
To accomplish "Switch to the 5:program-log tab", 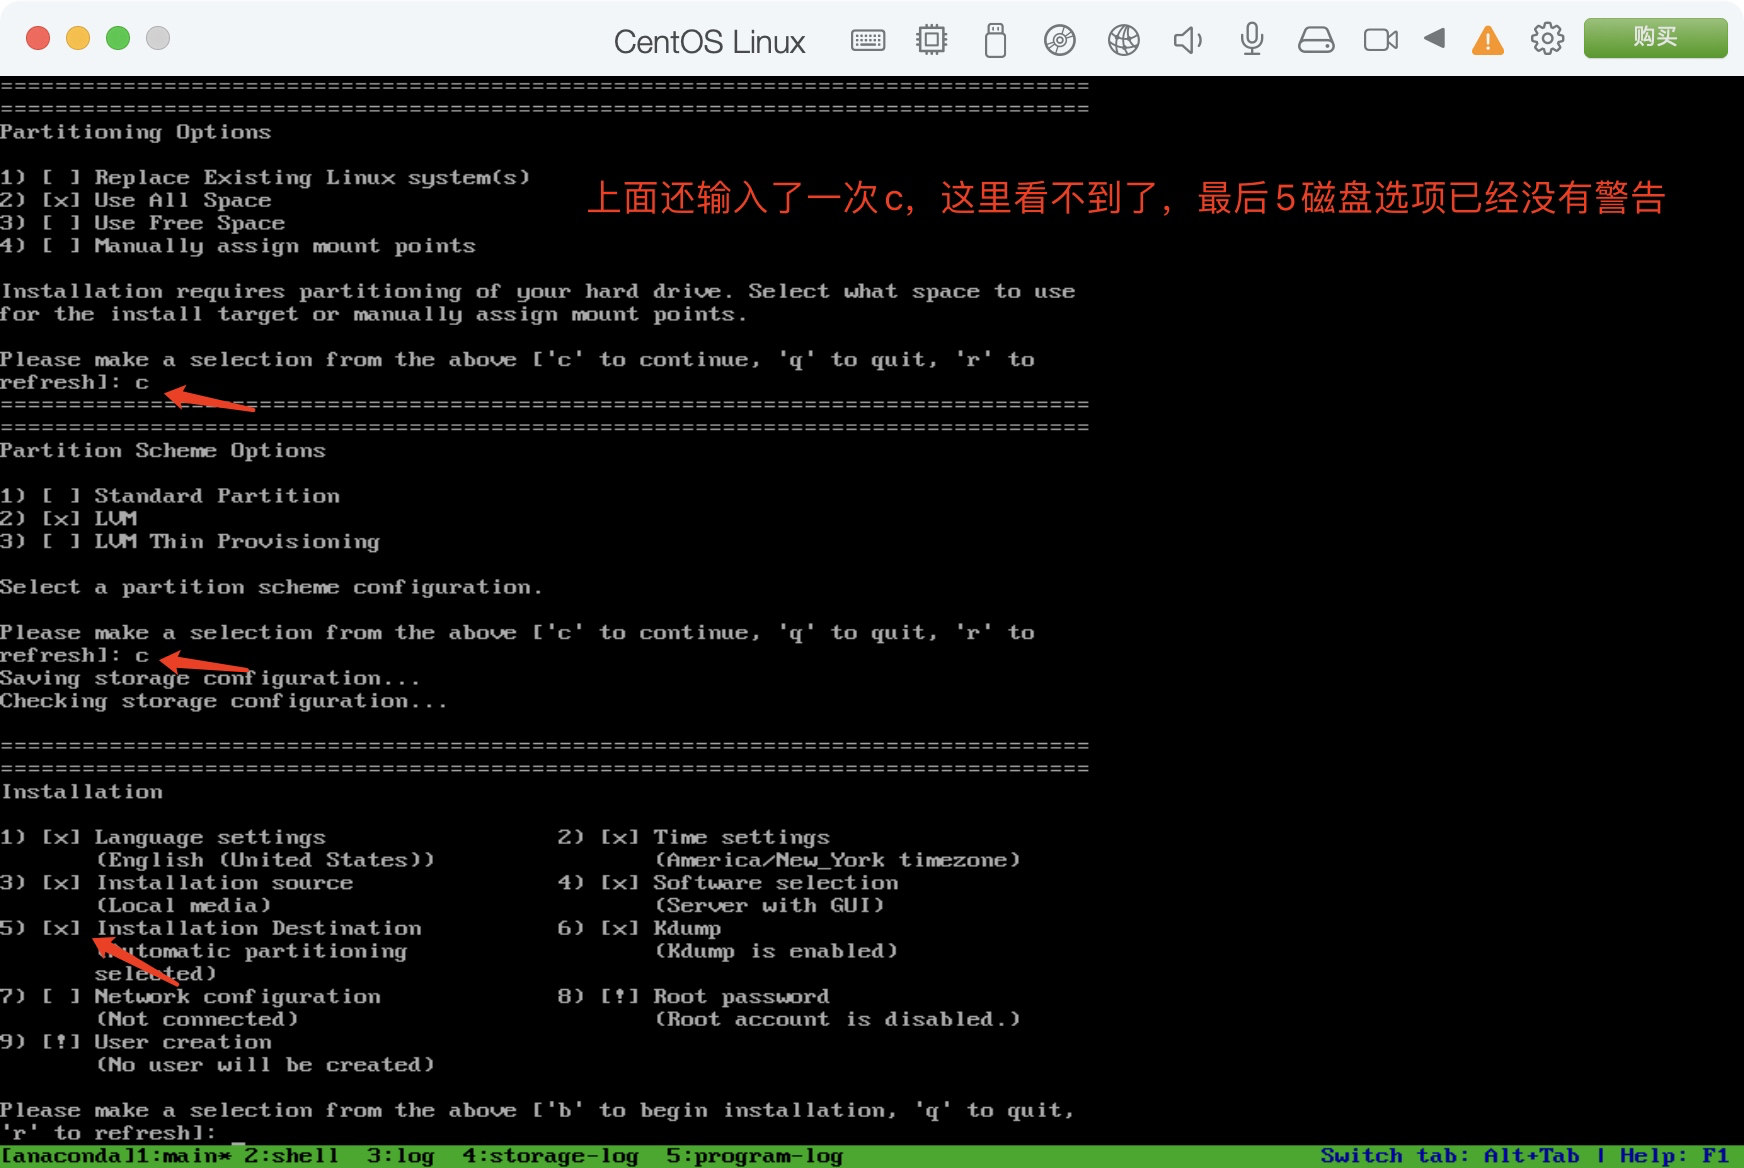I will pos(754,1156).
